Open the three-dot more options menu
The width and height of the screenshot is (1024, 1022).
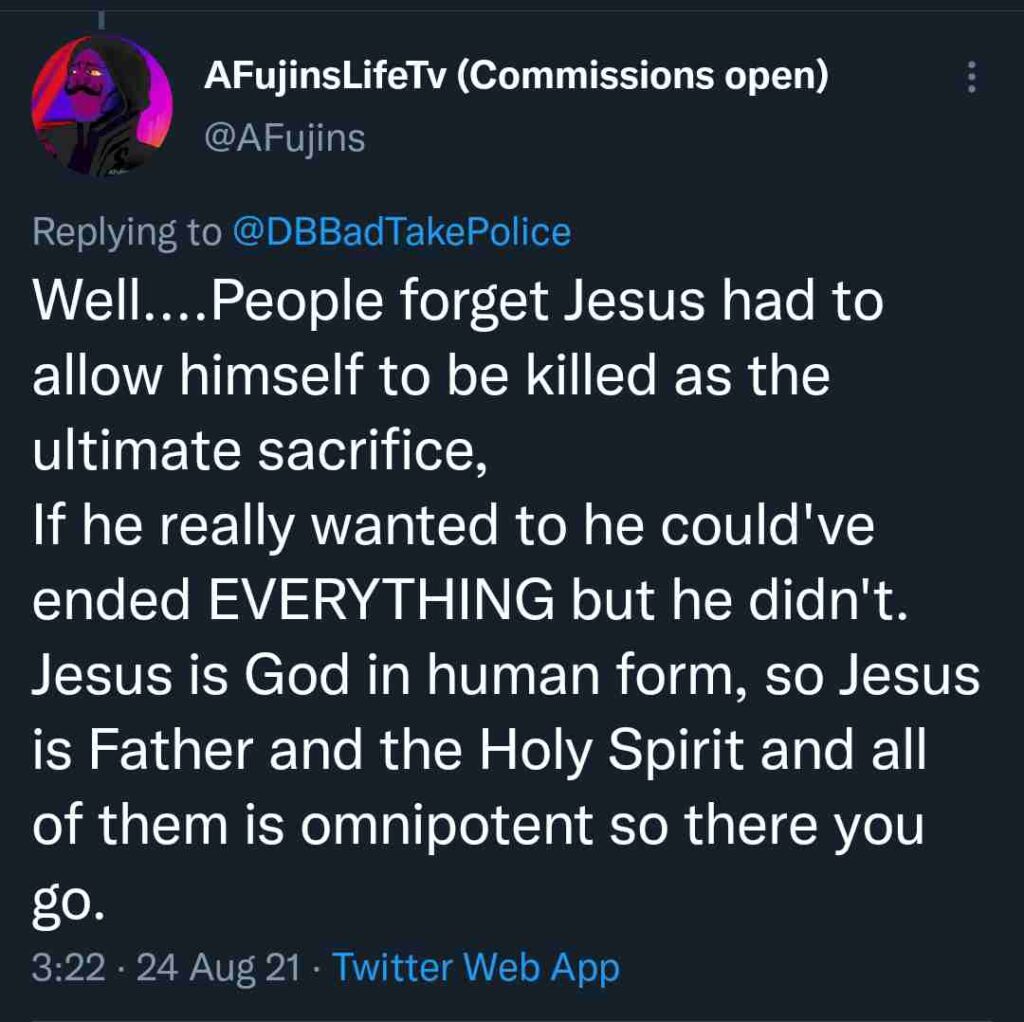coord(970,78)
